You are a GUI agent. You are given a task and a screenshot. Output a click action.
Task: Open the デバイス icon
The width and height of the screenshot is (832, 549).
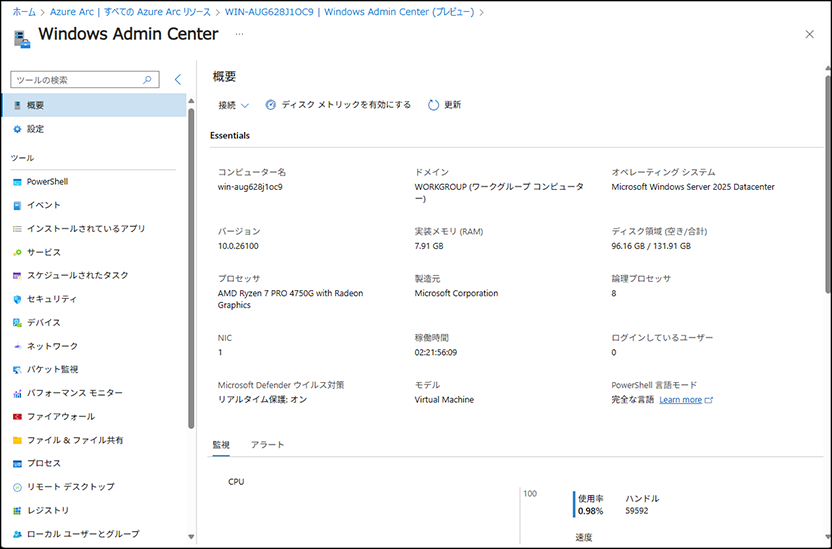click(18, 323)
